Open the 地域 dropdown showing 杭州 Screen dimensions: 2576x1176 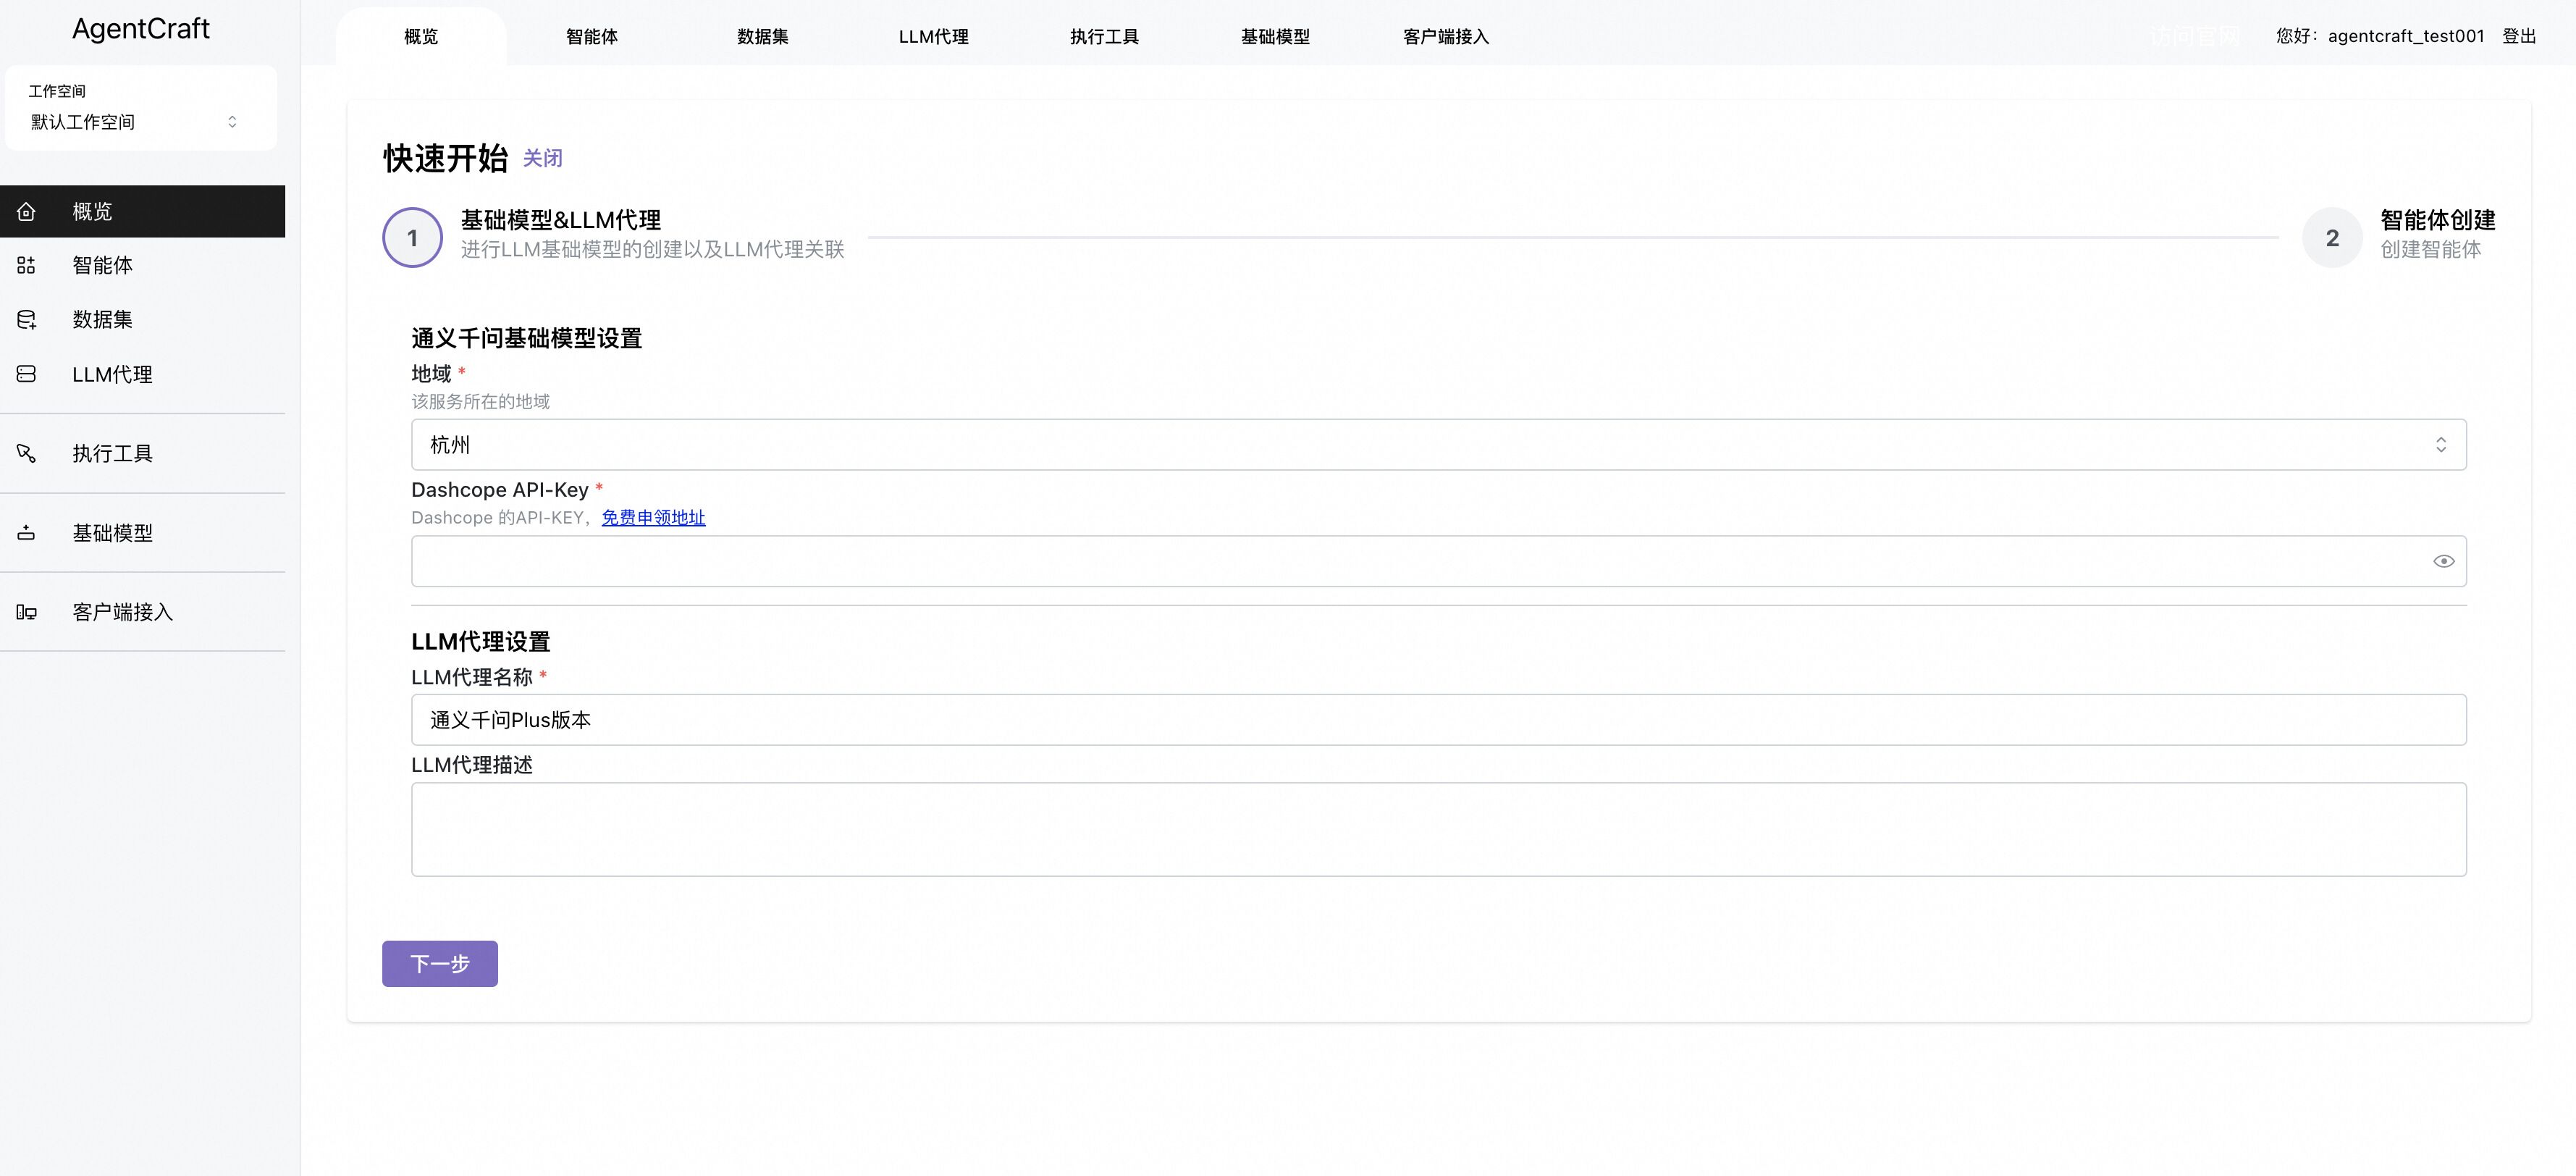pyautogui.click(x=1420, y=445)
